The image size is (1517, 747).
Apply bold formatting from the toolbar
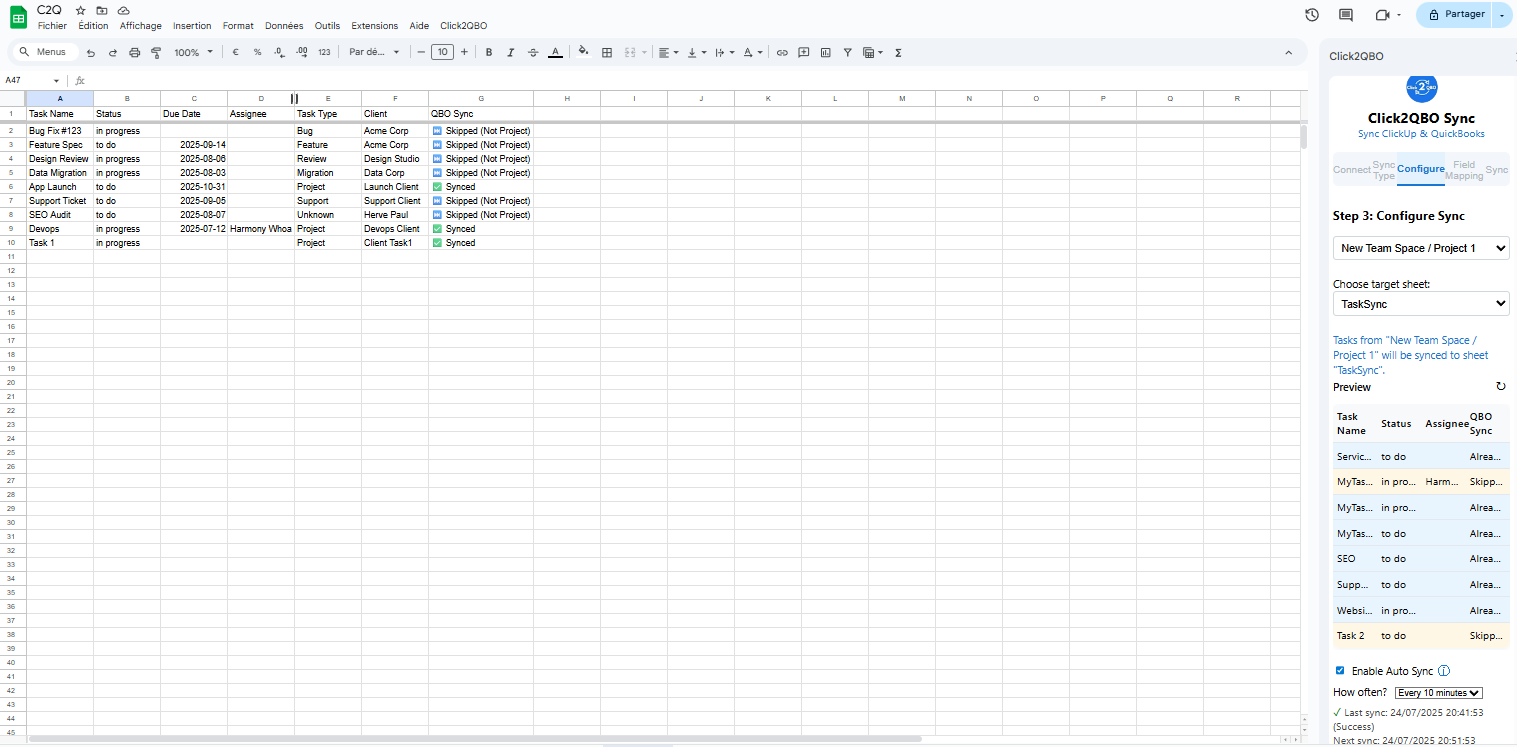point(489,52)
